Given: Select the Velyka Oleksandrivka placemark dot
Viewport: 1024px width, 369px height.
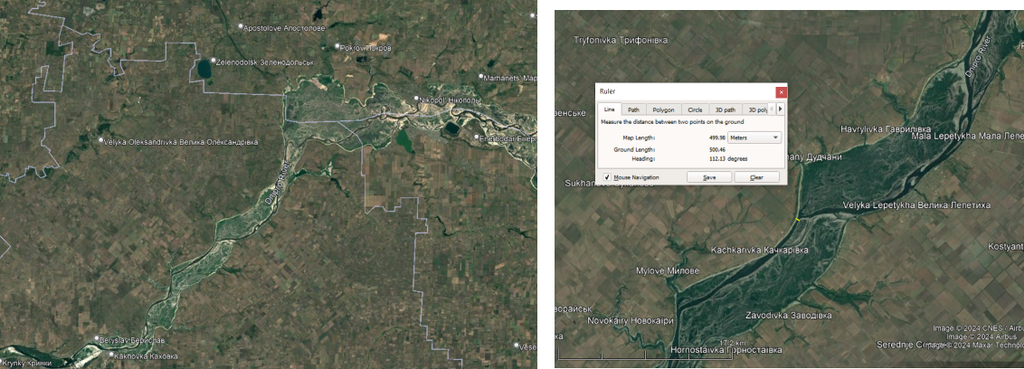Looking at the screenshot, I should 101,140.
